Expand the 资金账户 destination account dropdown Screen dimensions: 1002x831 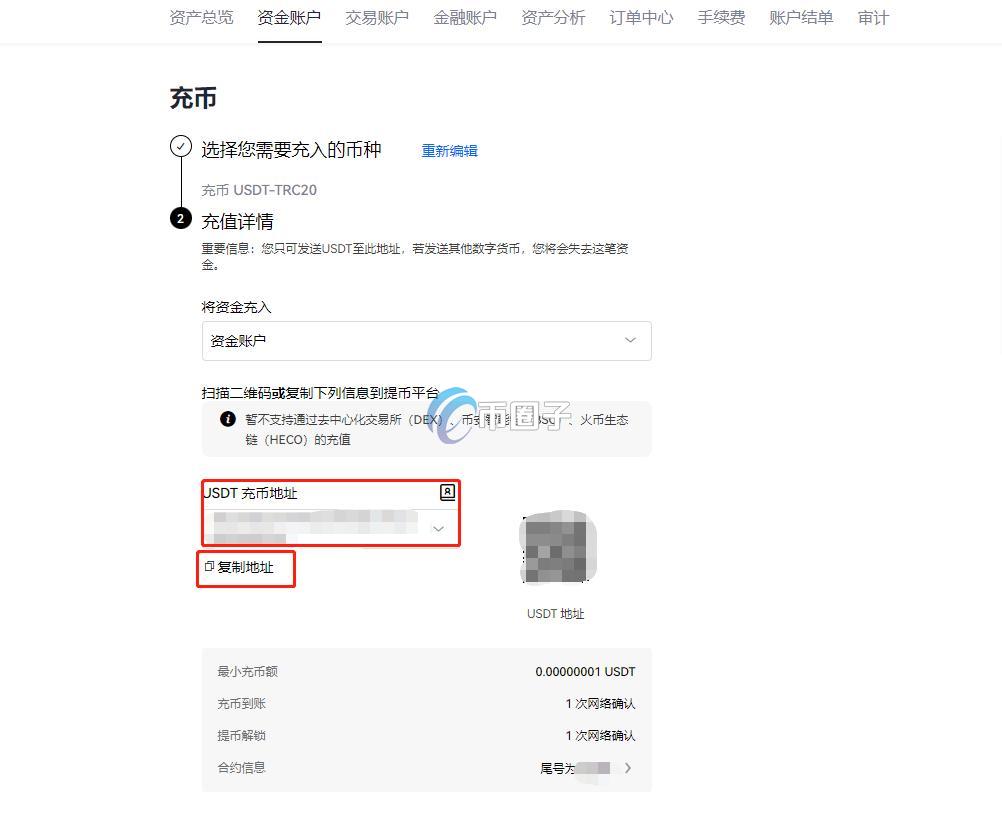click(x=426, y=340)
